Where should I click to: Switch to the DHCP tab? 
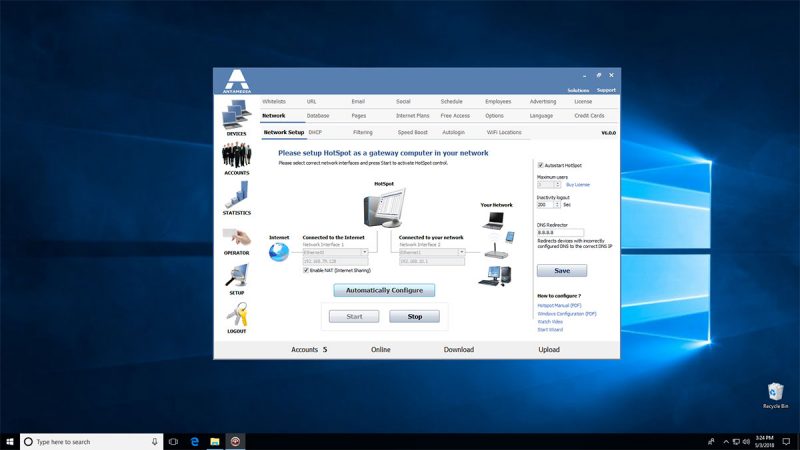(315, 132)
